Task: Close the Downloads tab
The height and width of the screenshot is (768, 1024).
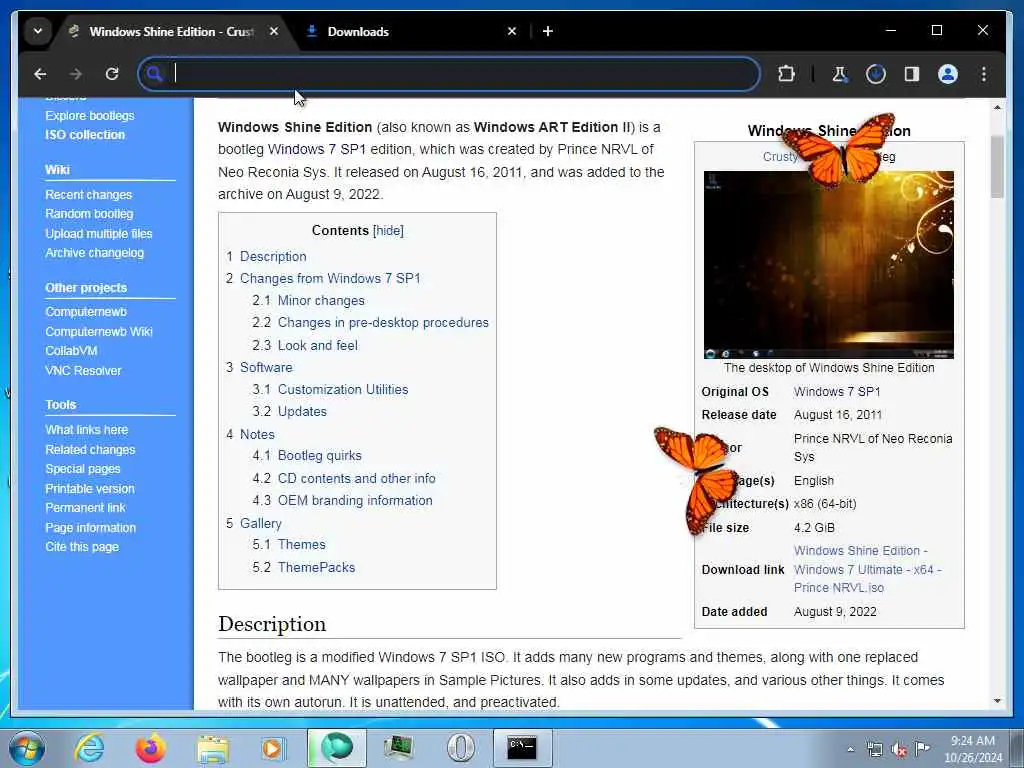Action: pos(512,31)
